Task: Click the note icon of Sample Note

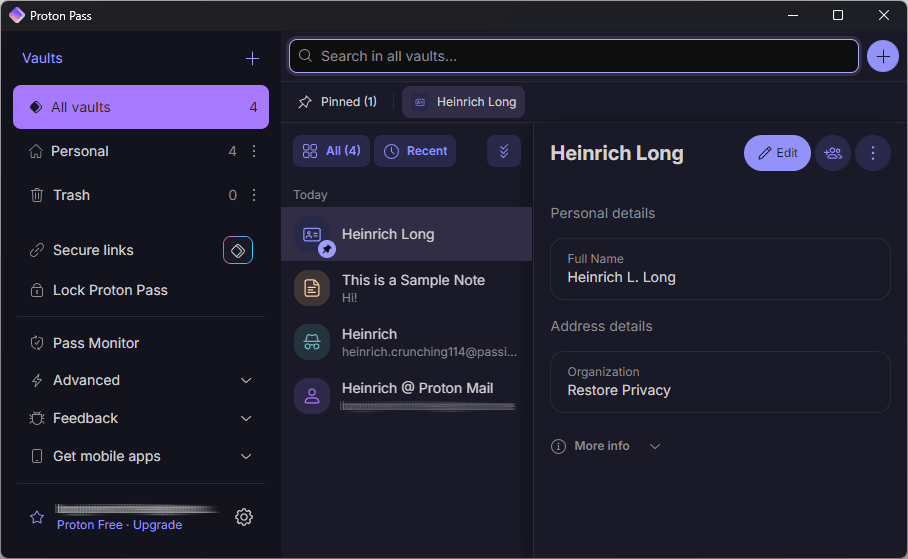Action: tap(312, 288)
